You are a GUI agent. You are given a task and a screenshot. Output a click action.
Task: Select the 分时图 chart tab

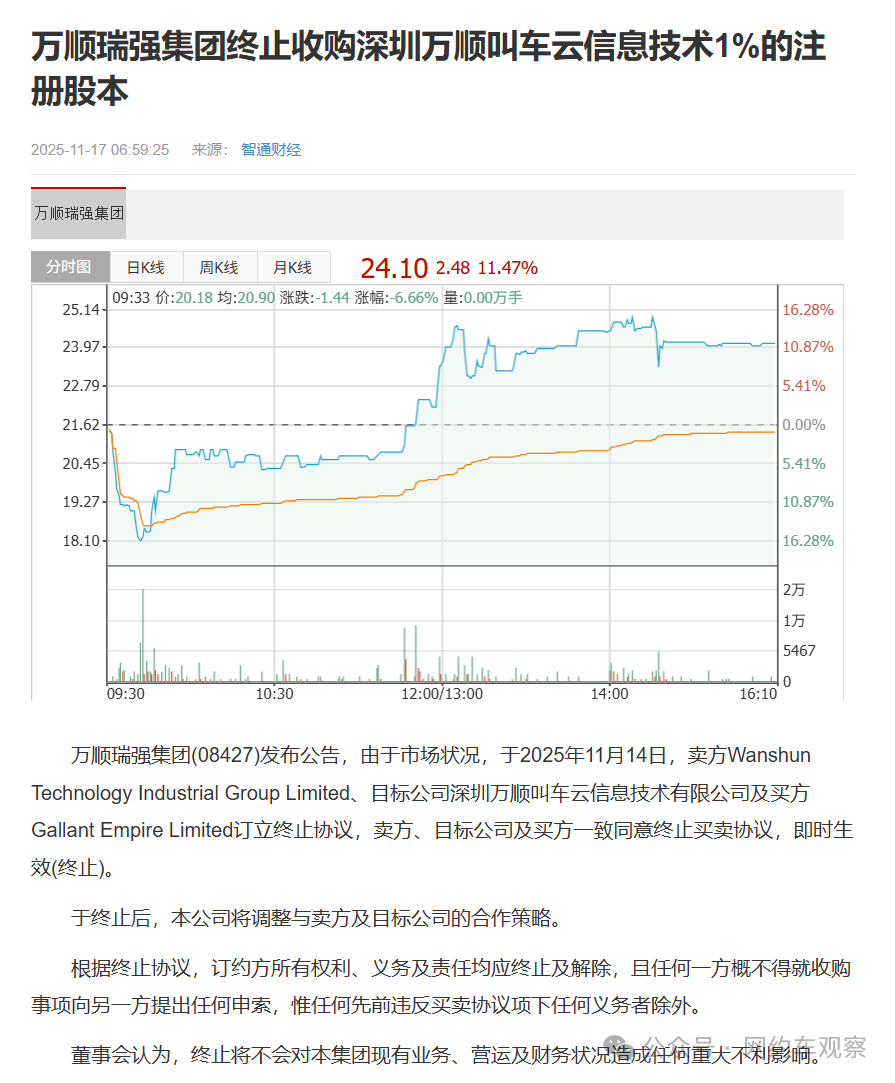pos(68,267)
